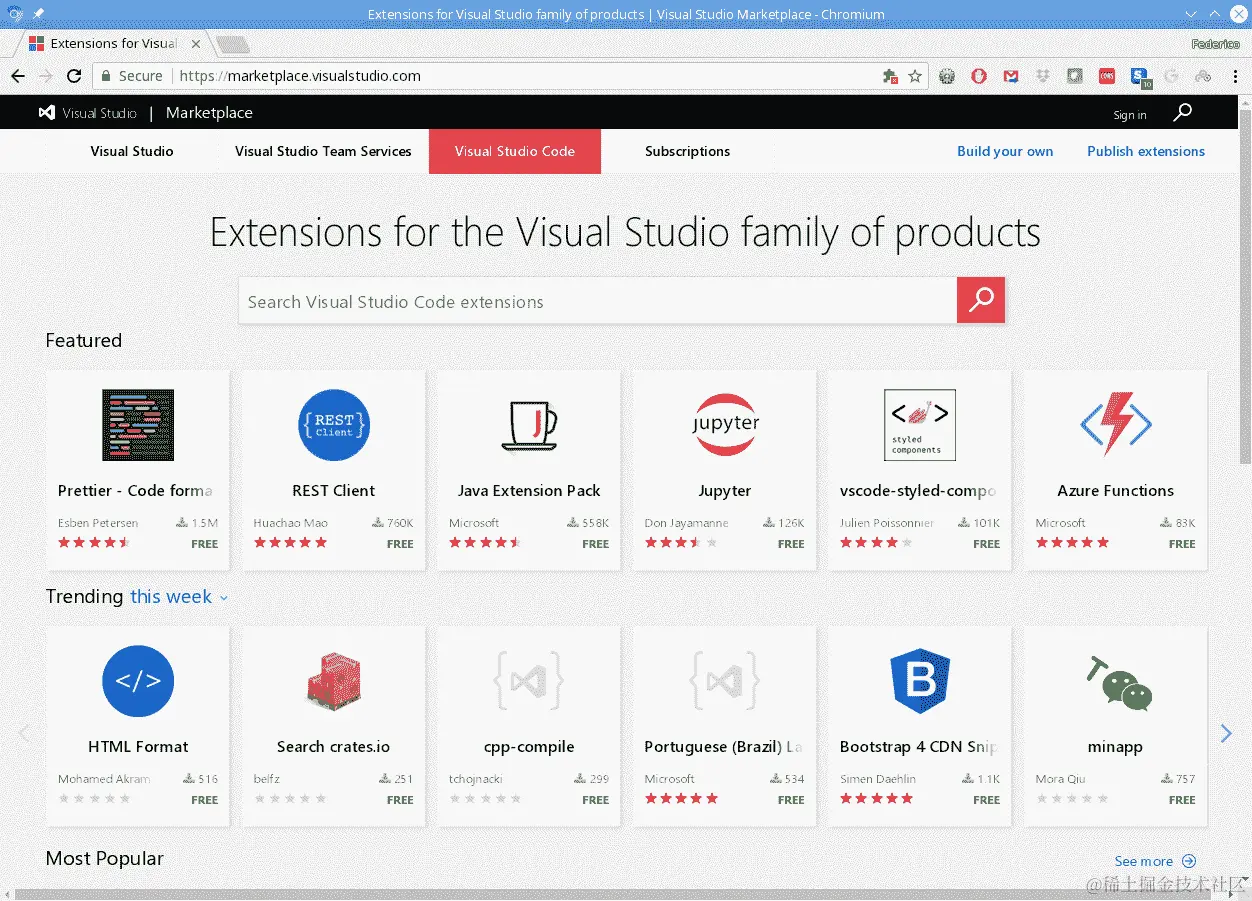Click 'Esben Petersen' publisher name
Screen dimensions: 1252x901
98,523
